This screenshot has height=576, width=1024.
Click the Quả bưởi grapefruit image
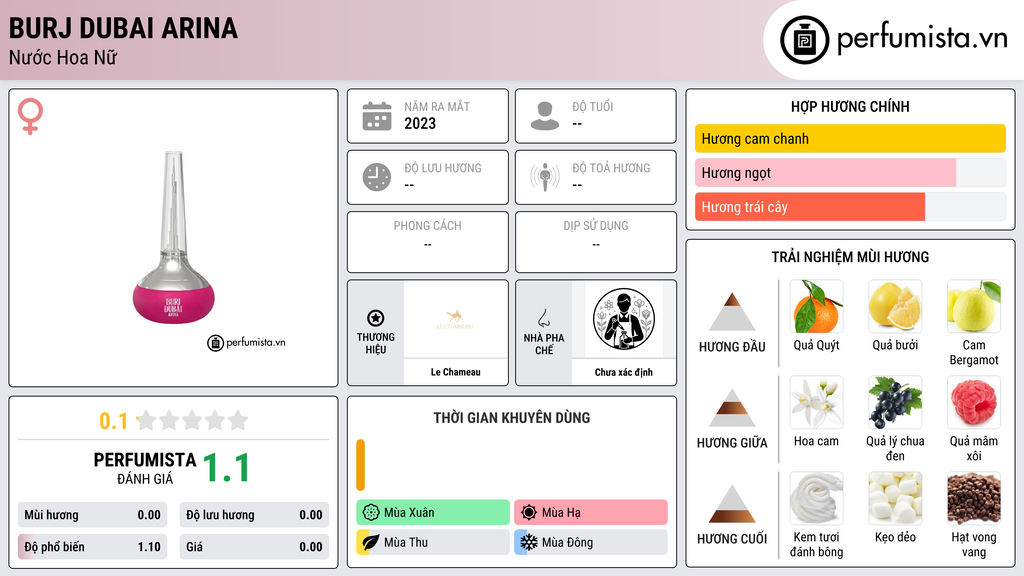tap(895, 307)
